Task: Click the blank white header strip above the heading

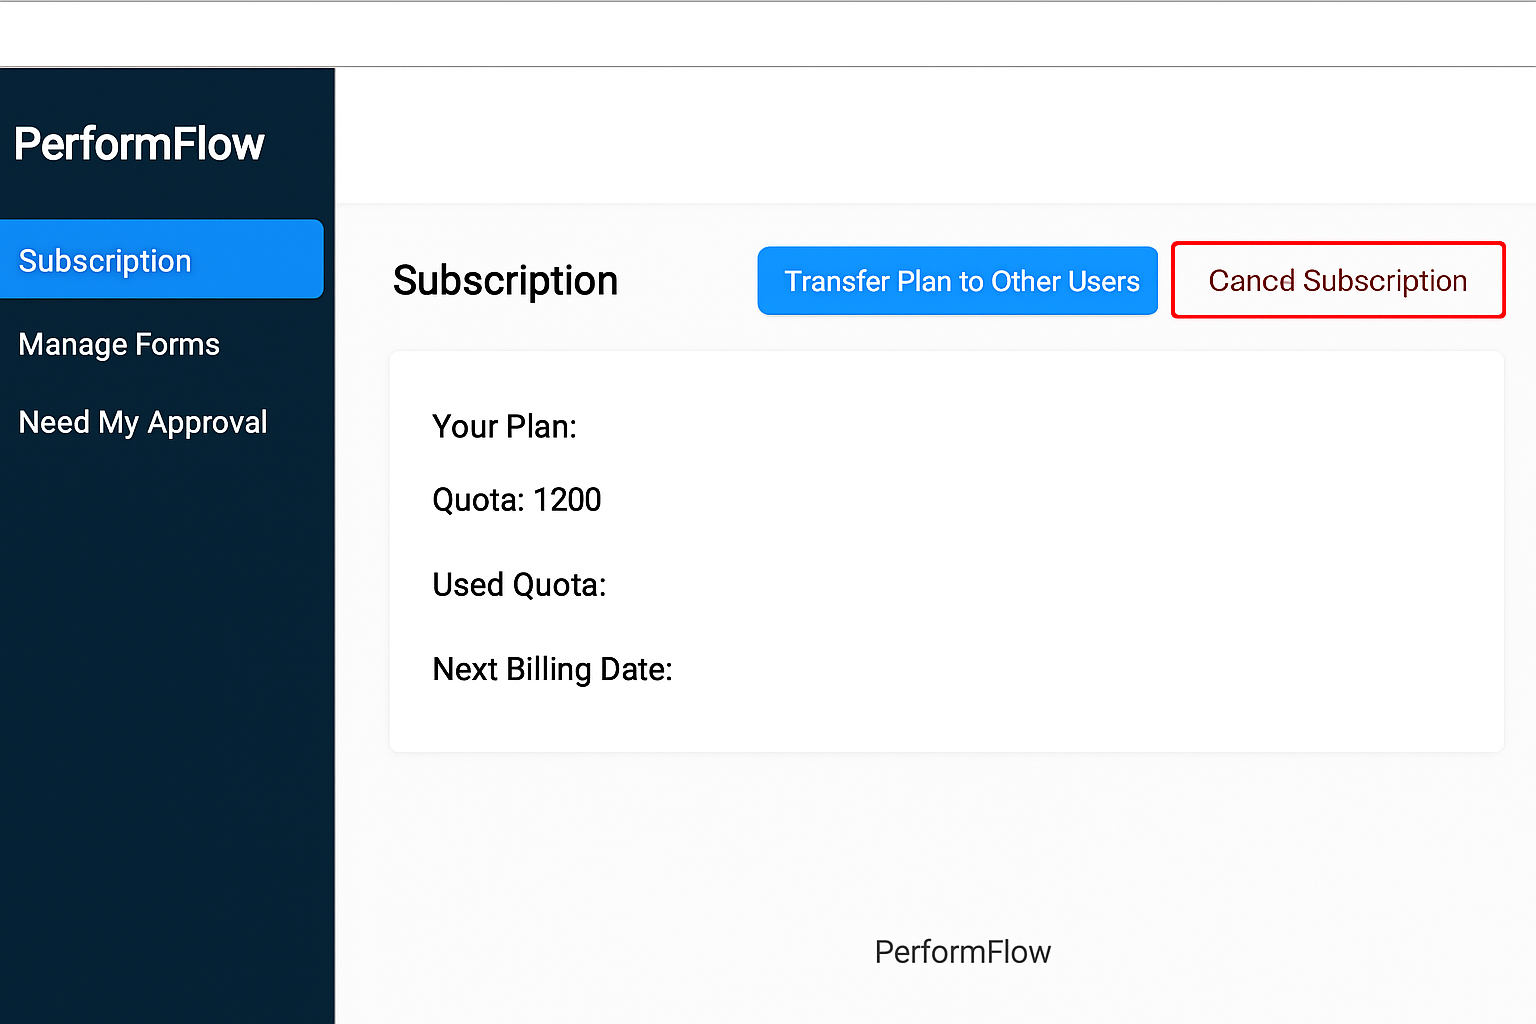Action: pos(930,135)
